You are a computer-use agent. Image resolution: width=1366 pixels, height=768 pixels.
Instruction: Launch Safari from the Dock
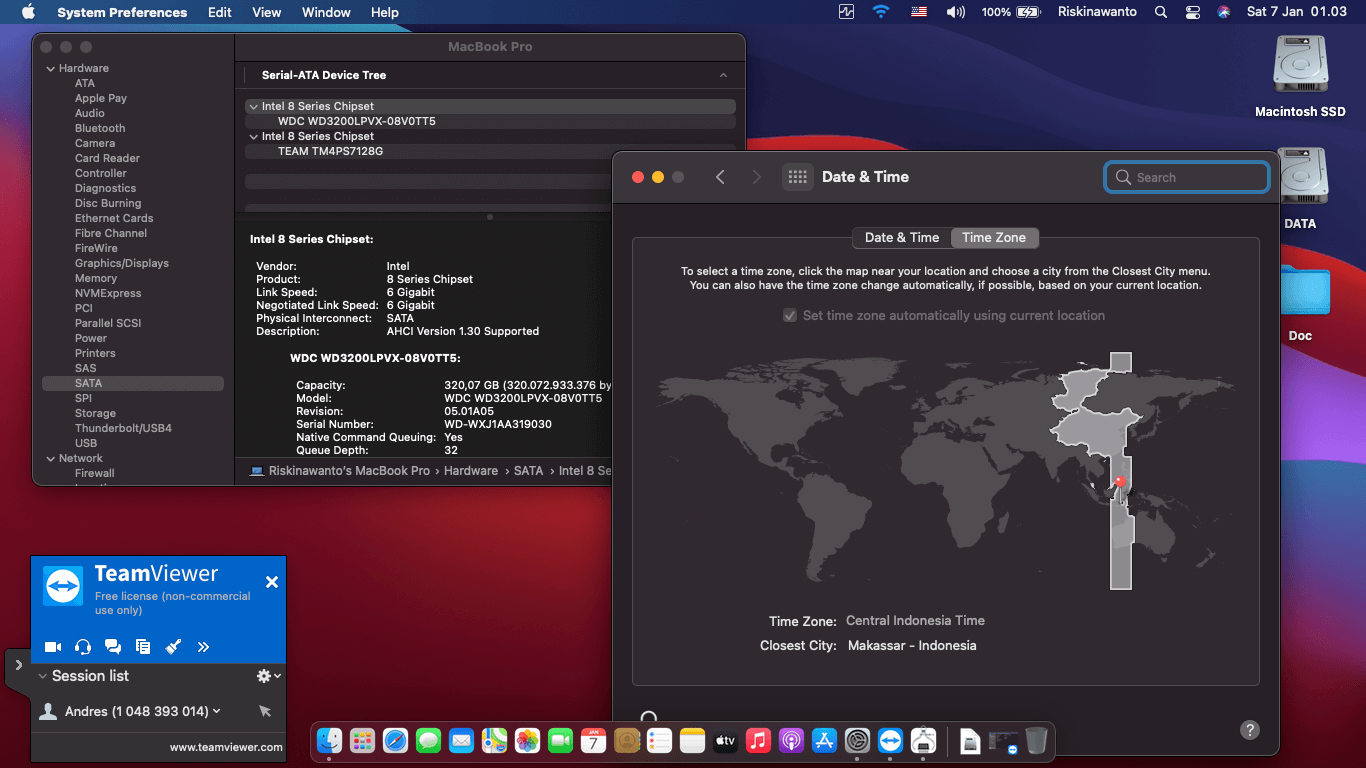coord(395,740)
